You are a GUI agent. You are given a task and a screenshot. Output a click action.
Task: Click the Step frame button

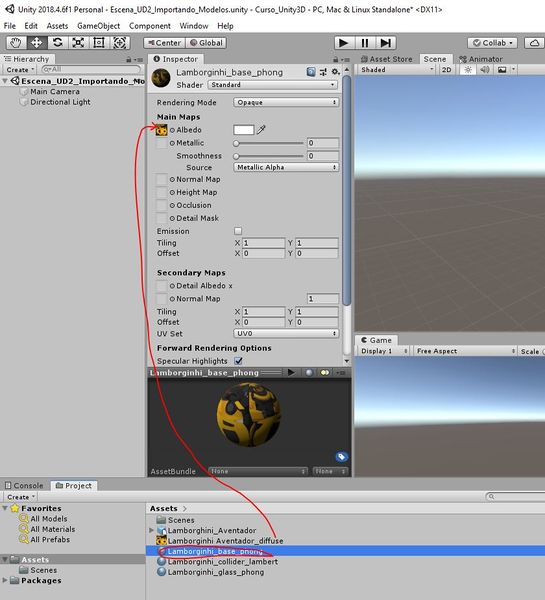click(385, 43)
